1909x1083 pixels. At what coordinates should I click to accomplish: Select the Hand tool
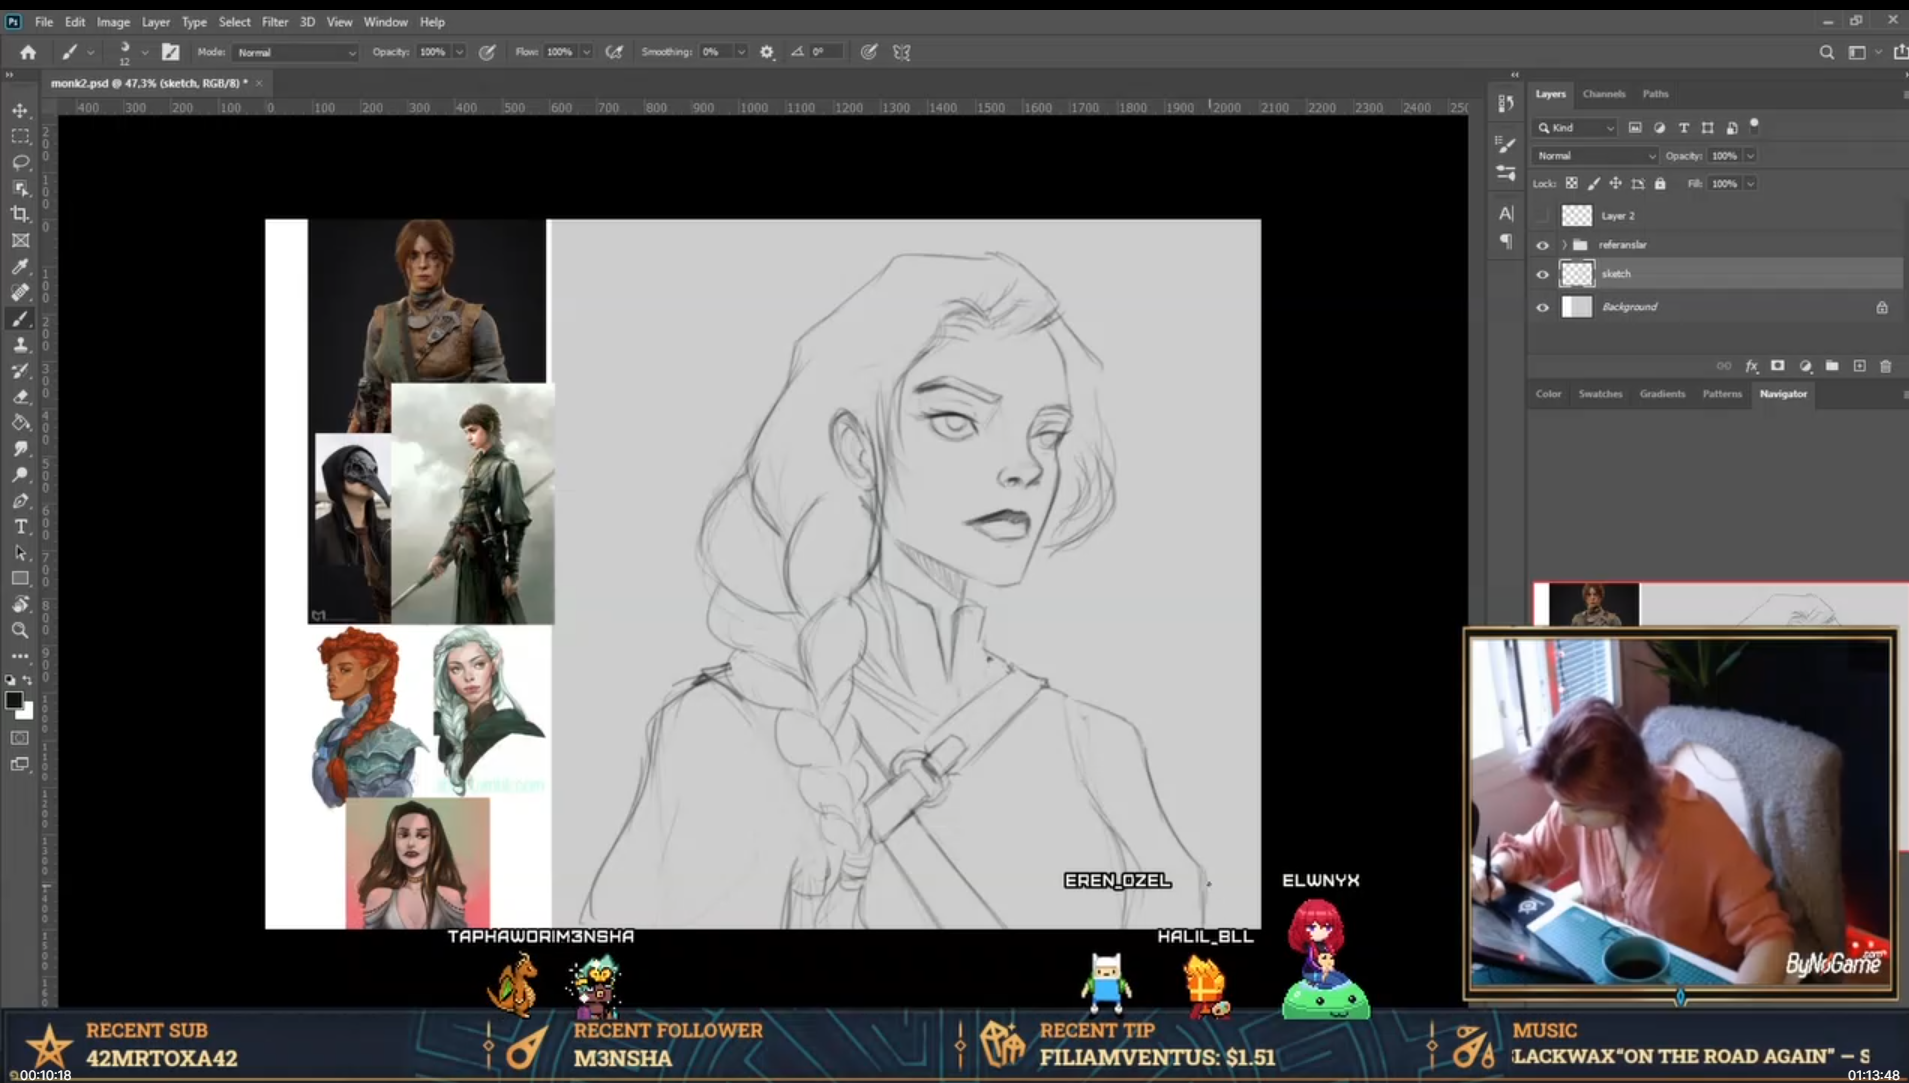[x=20, y=604]
